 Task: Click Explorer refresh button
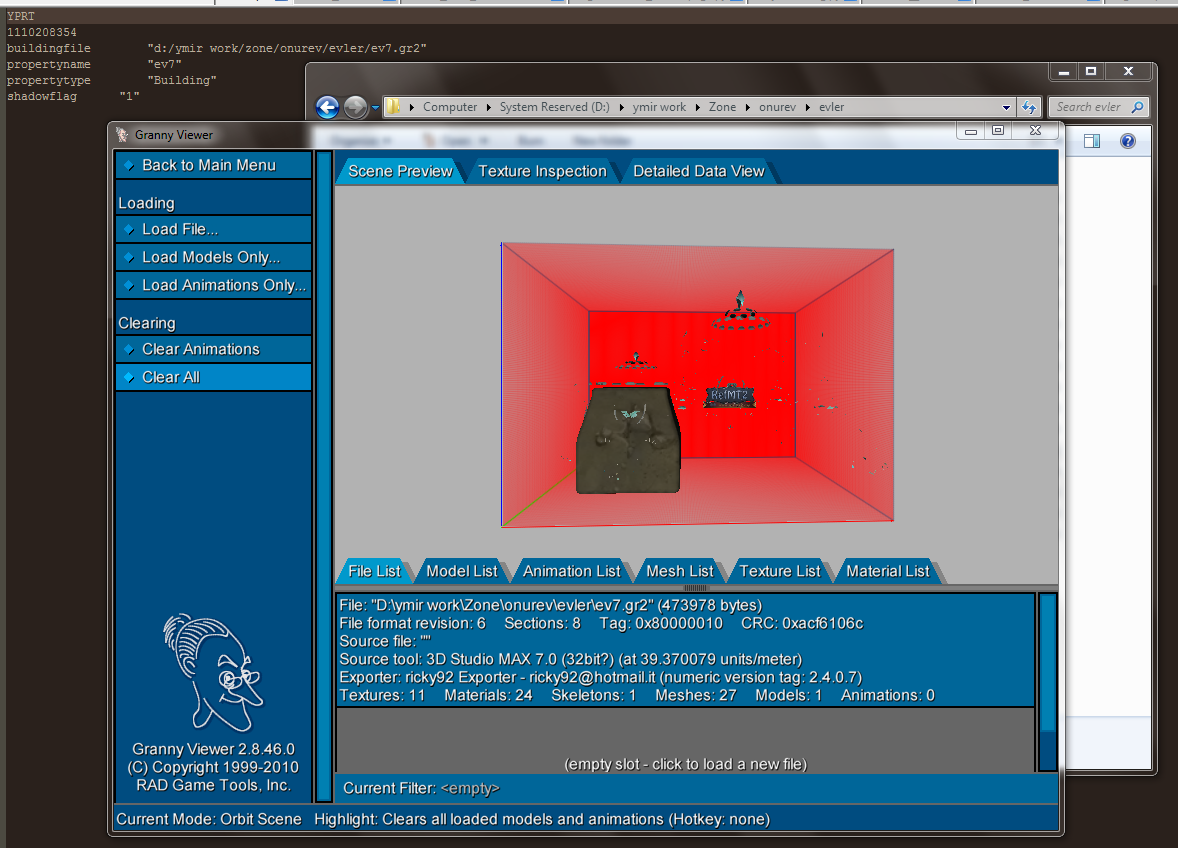[1028, 107]
